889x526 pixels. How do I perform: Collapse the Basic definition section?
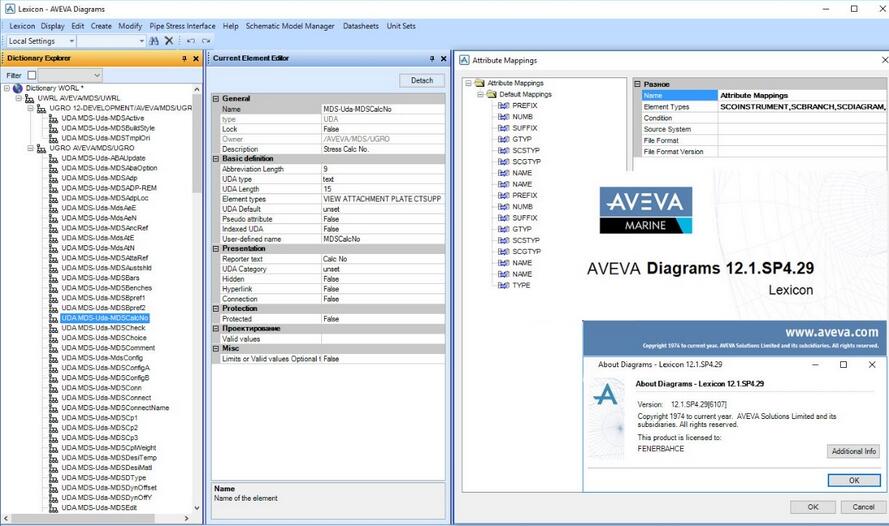[x=215, y=159]
